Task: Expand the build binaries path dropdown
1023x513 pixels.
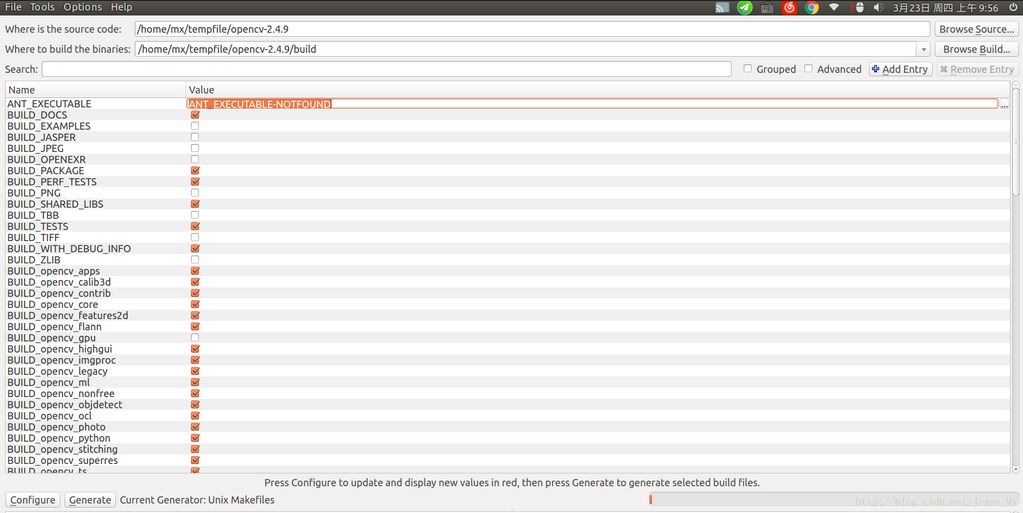Action: tap(923, 49)
